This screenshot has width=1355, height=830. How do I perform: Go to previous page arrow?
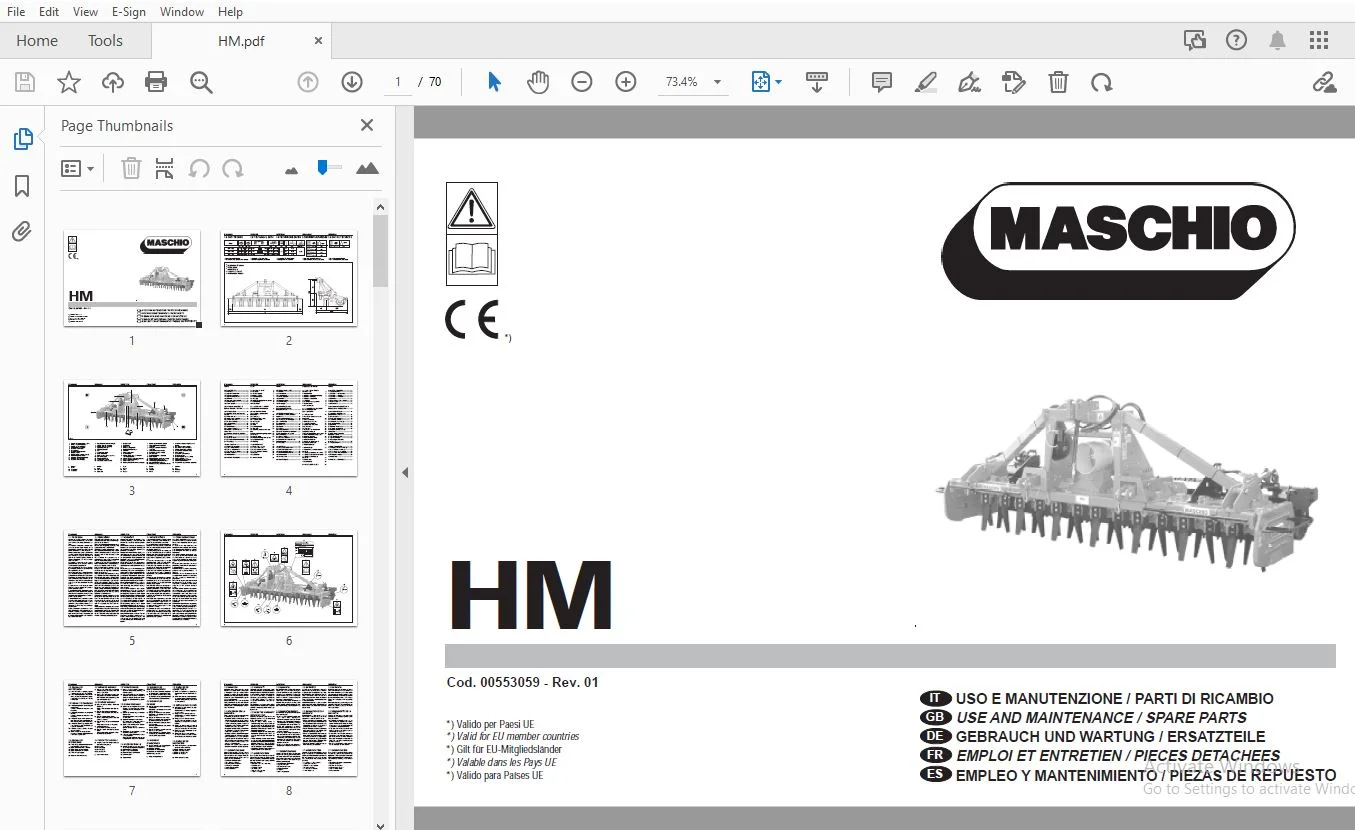click(x=308, y=82)
